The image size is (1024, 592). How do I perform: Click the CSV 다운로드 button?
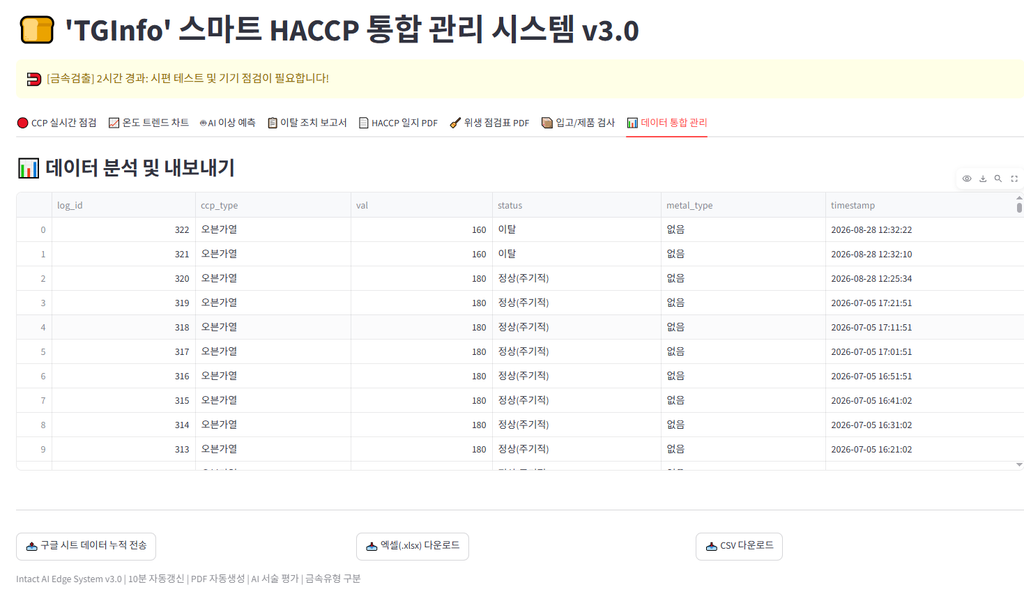click(739, 546)
